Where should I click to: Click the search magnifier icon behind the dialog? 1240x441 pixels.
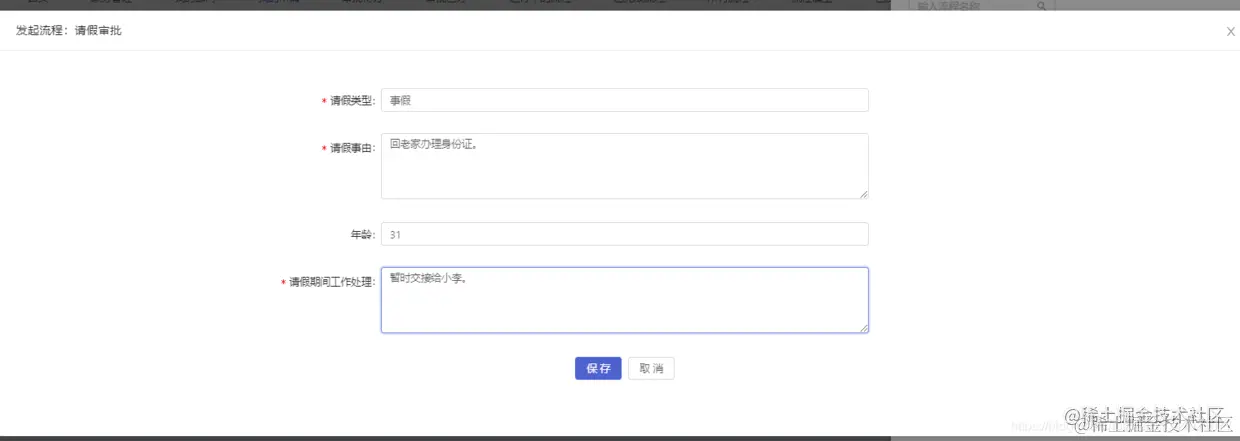1041,6
